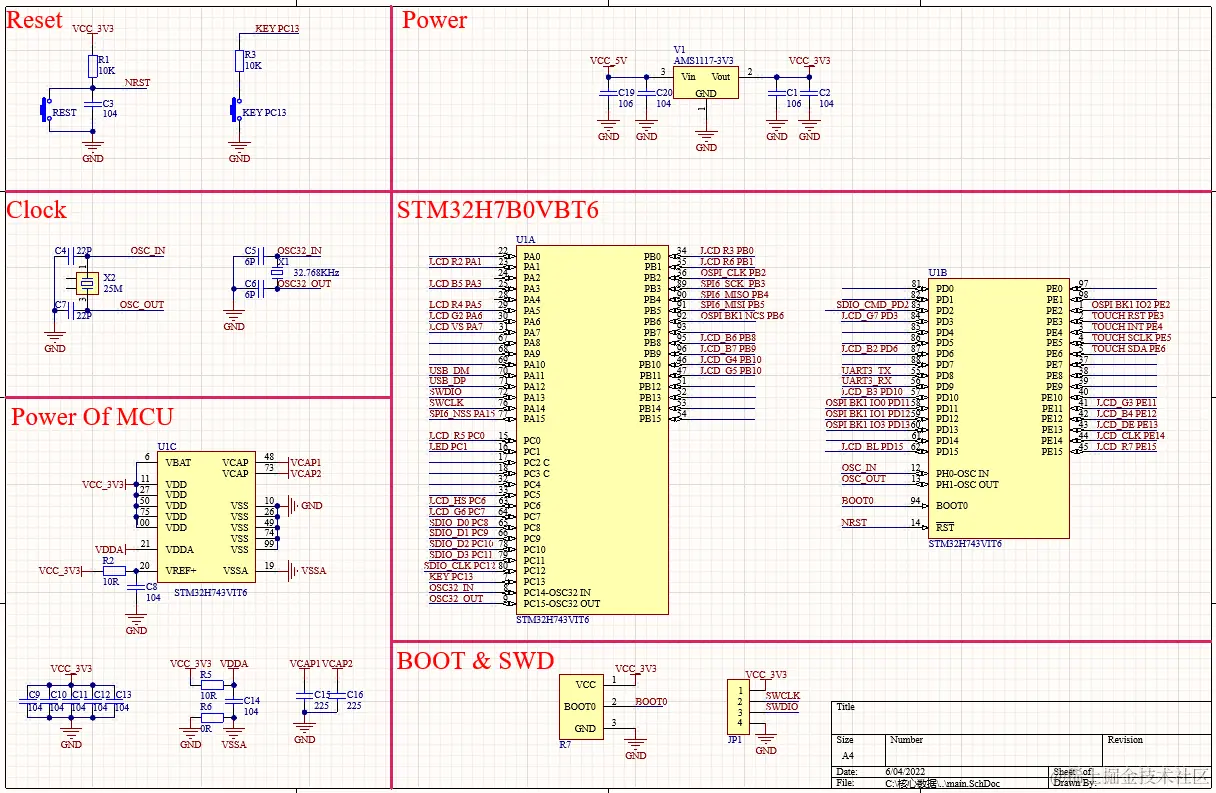Select the U1B port block body
Image resolution: width=1216 pixels, height=793 pixels.
(999, 408)
